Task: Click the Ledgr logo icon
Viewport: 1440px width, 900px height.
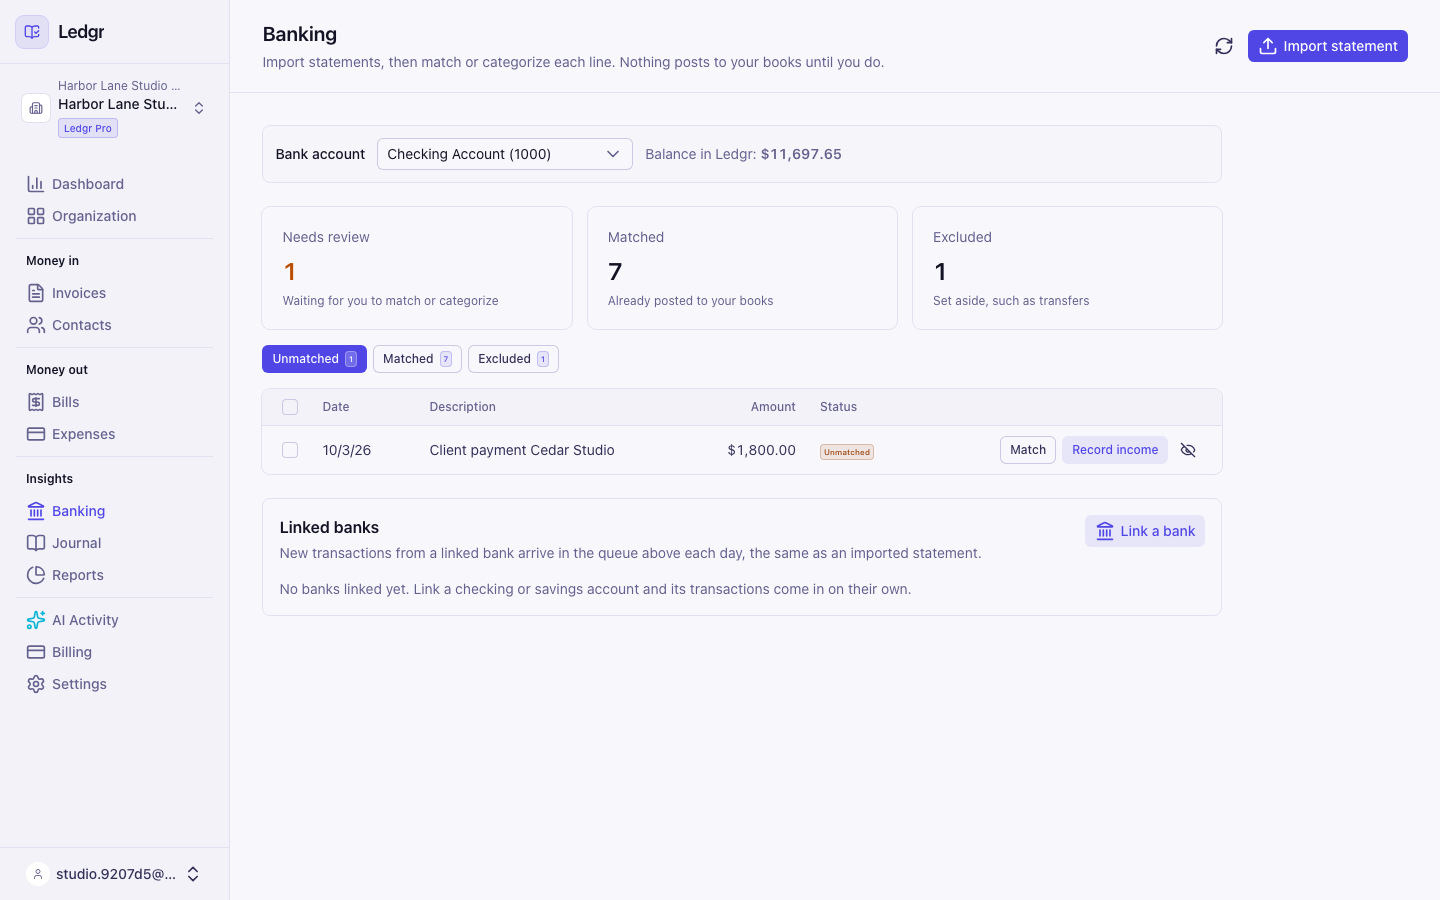Action: [x=32, y=32]
